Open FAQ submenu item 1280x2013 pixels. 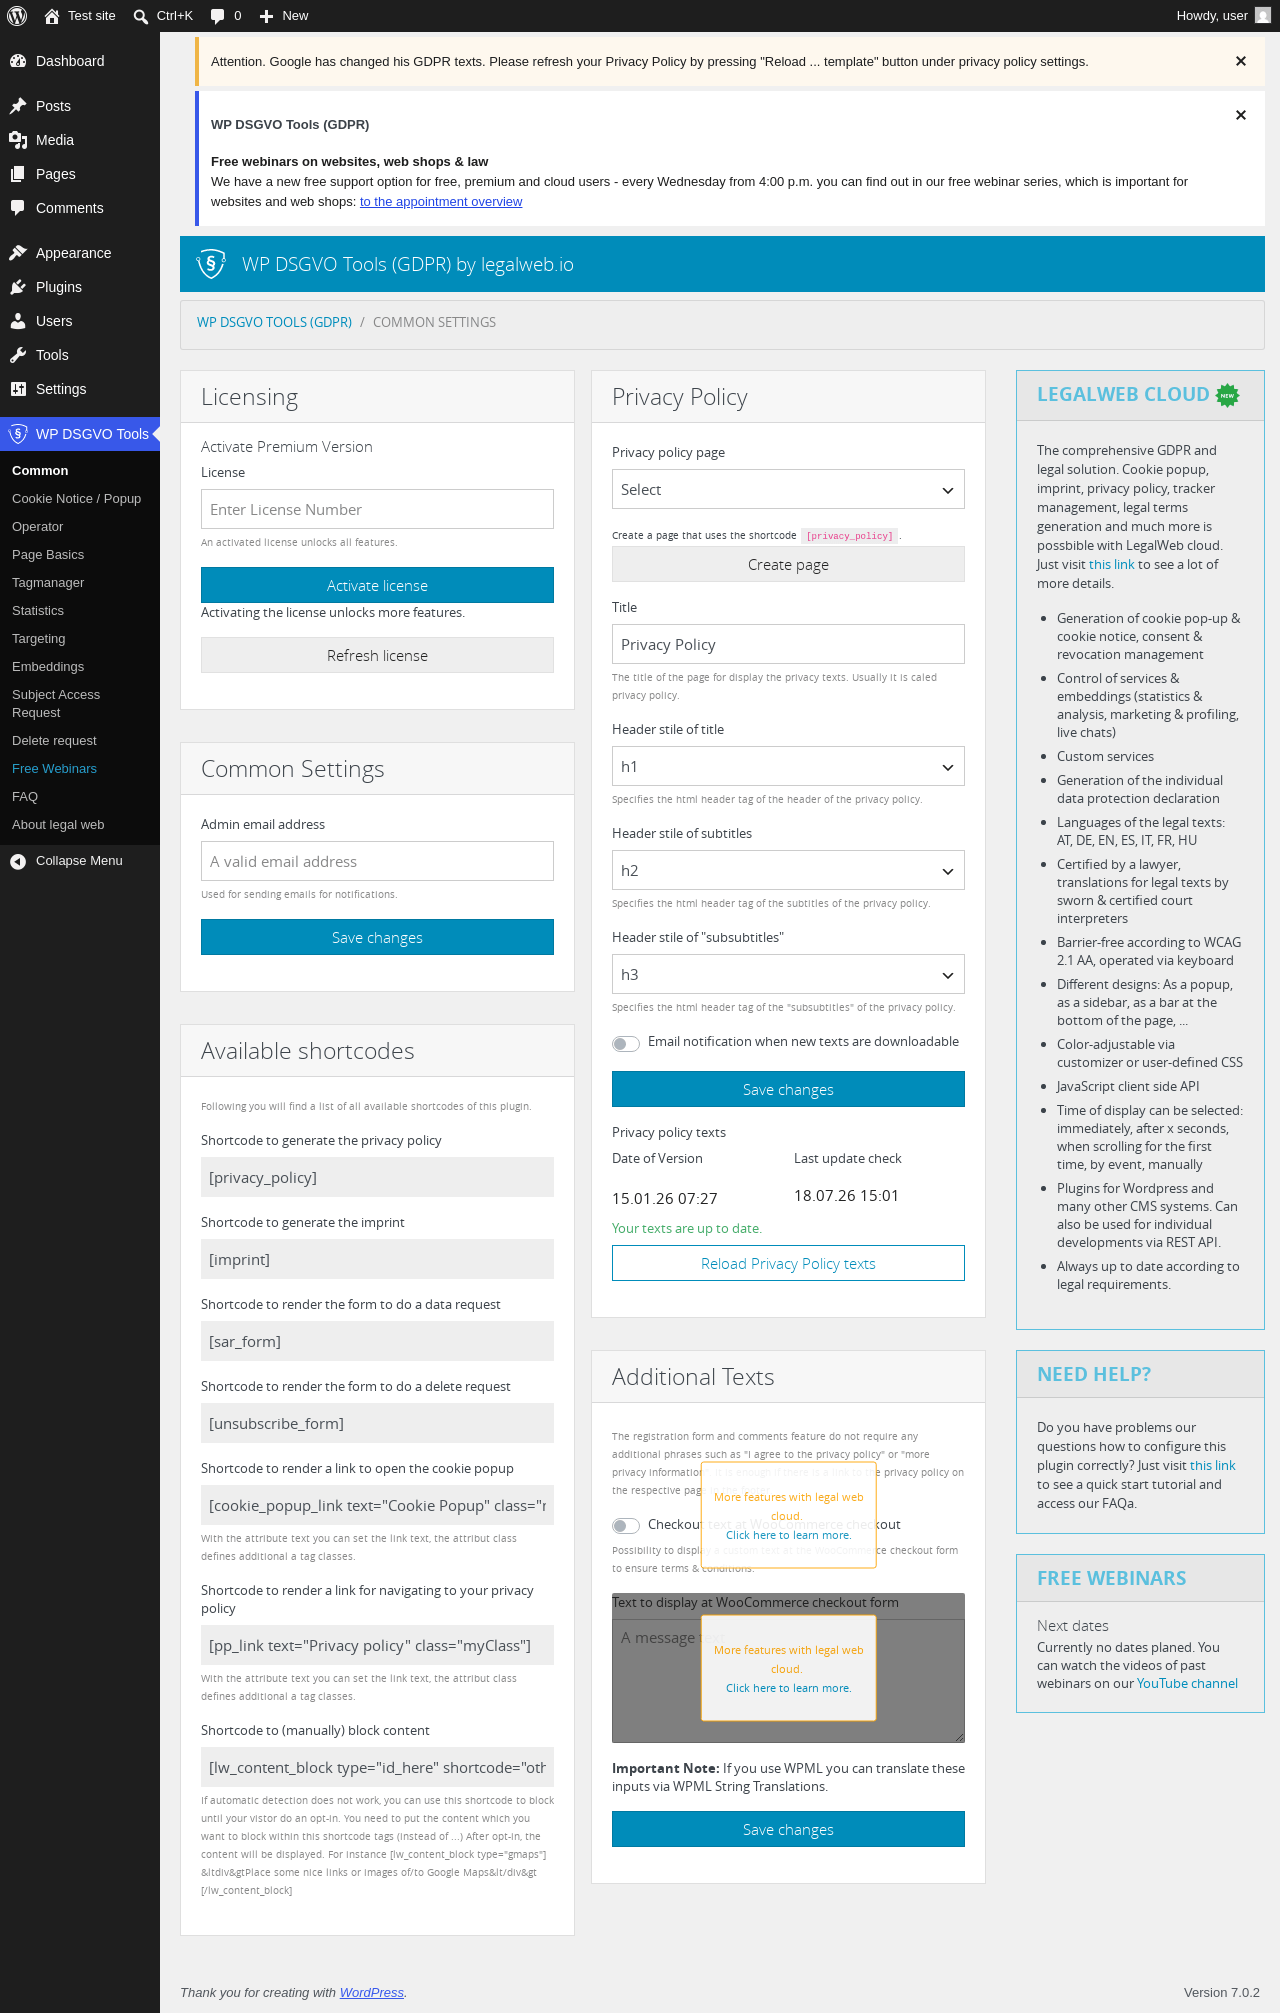pos(25,796)
